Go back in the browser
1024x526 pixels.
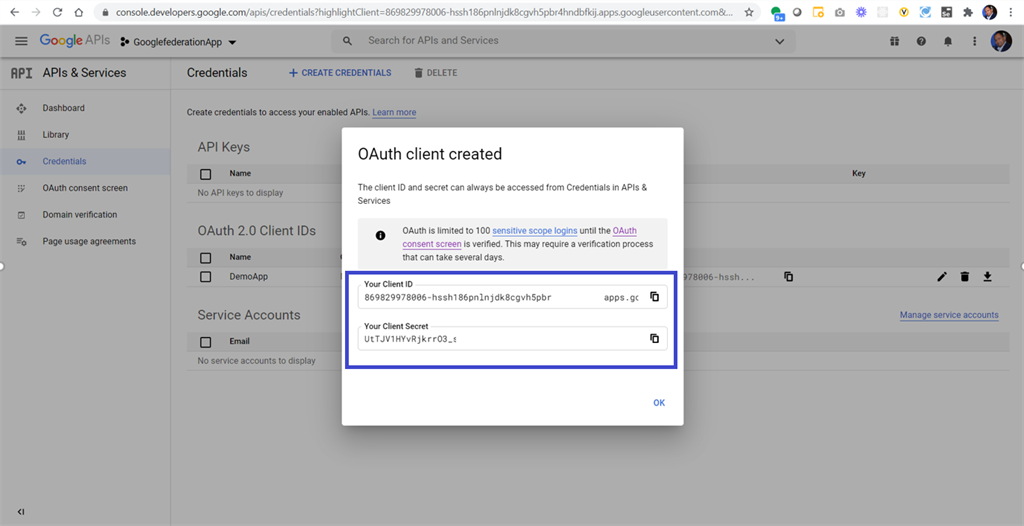[x=14, y=12]
